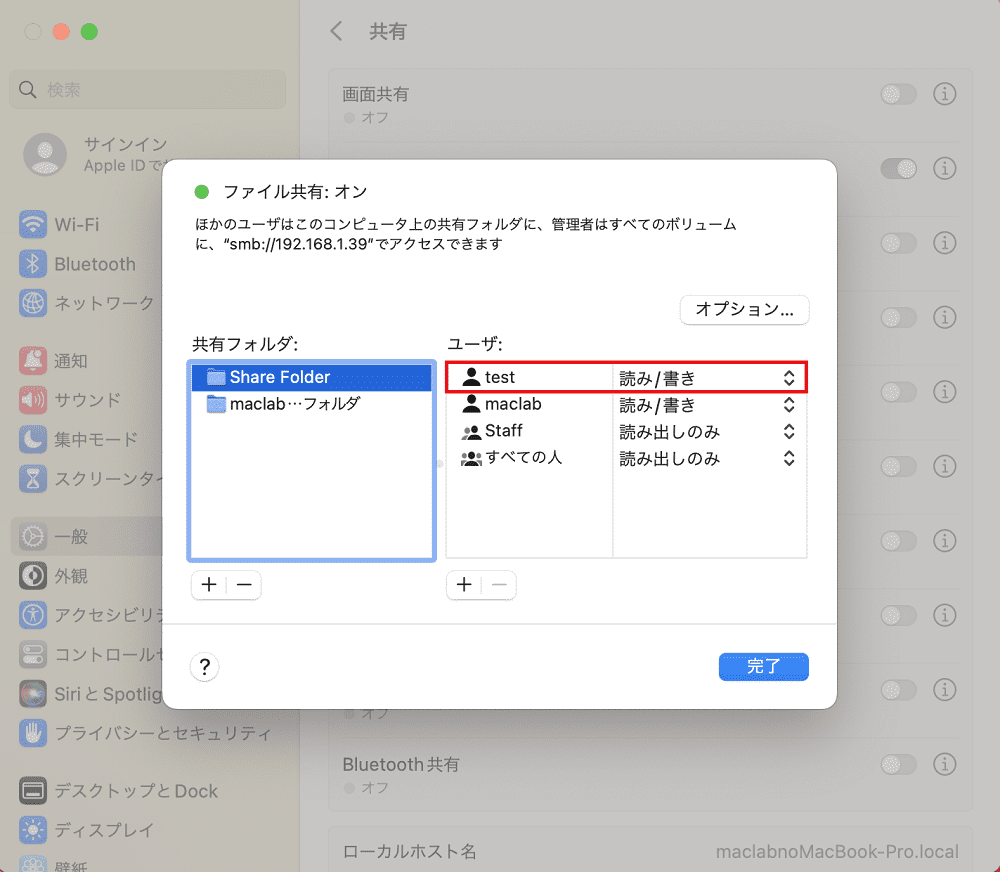Click the maclab…フォルダ folder icon
The height and width of the screenshot is (872, 1000).
(x=216, y=404)
